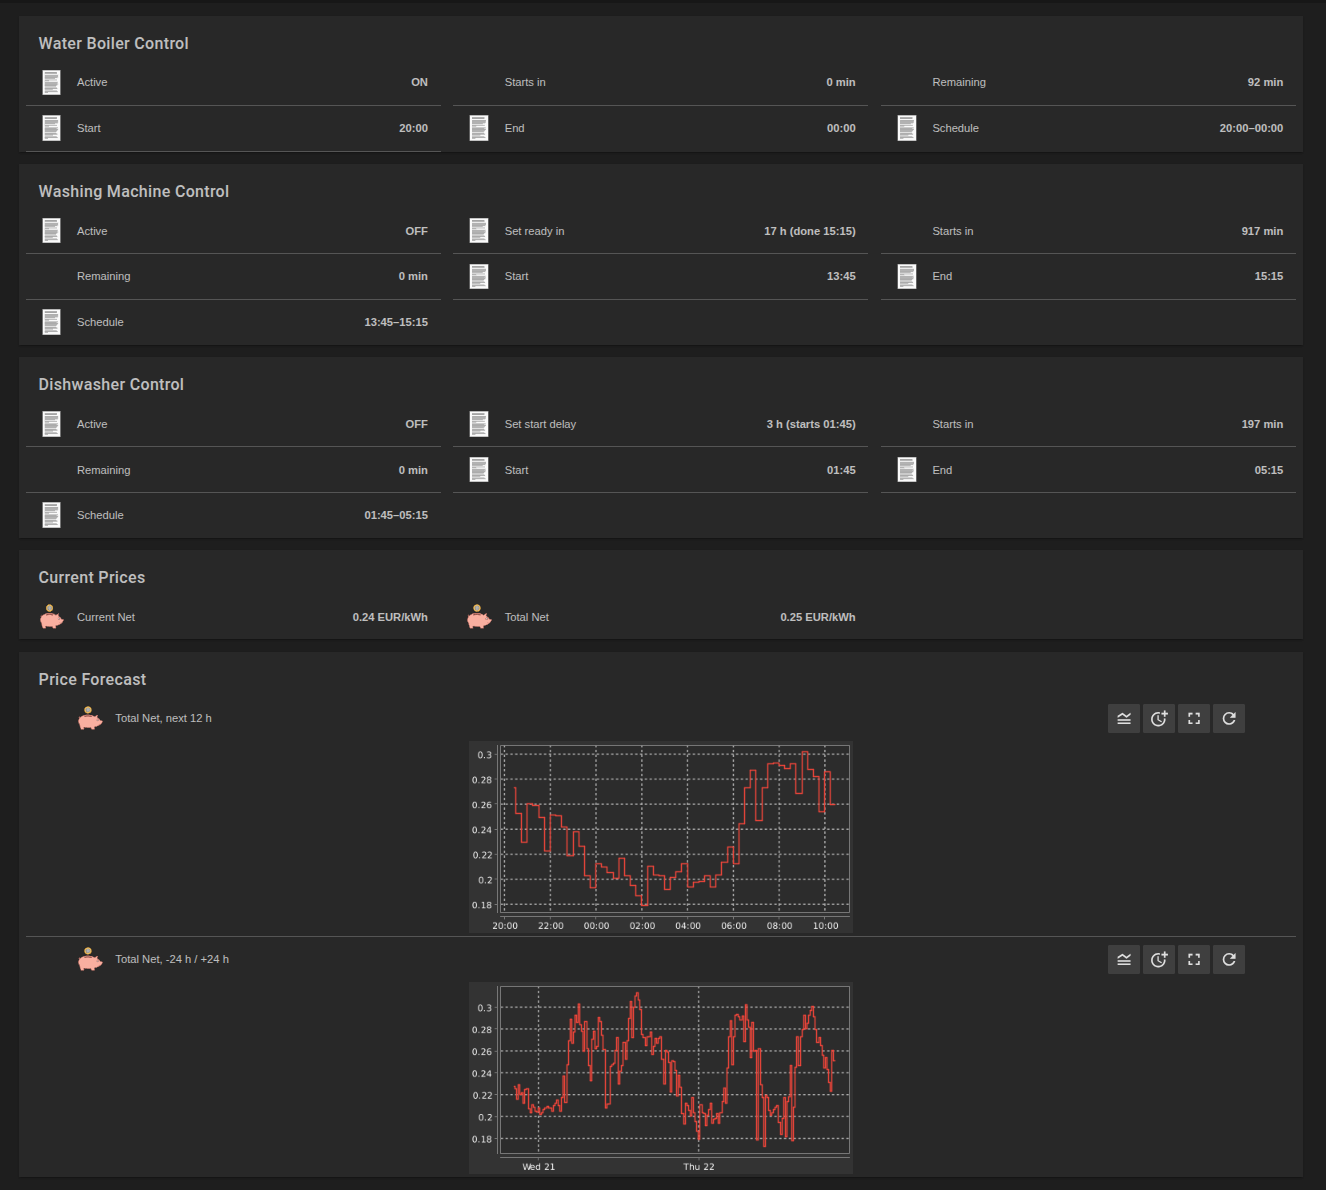1326x1190 pixels.
Task: Click the '92 min' Remaining value
Action: click(x=1265, y=82)
